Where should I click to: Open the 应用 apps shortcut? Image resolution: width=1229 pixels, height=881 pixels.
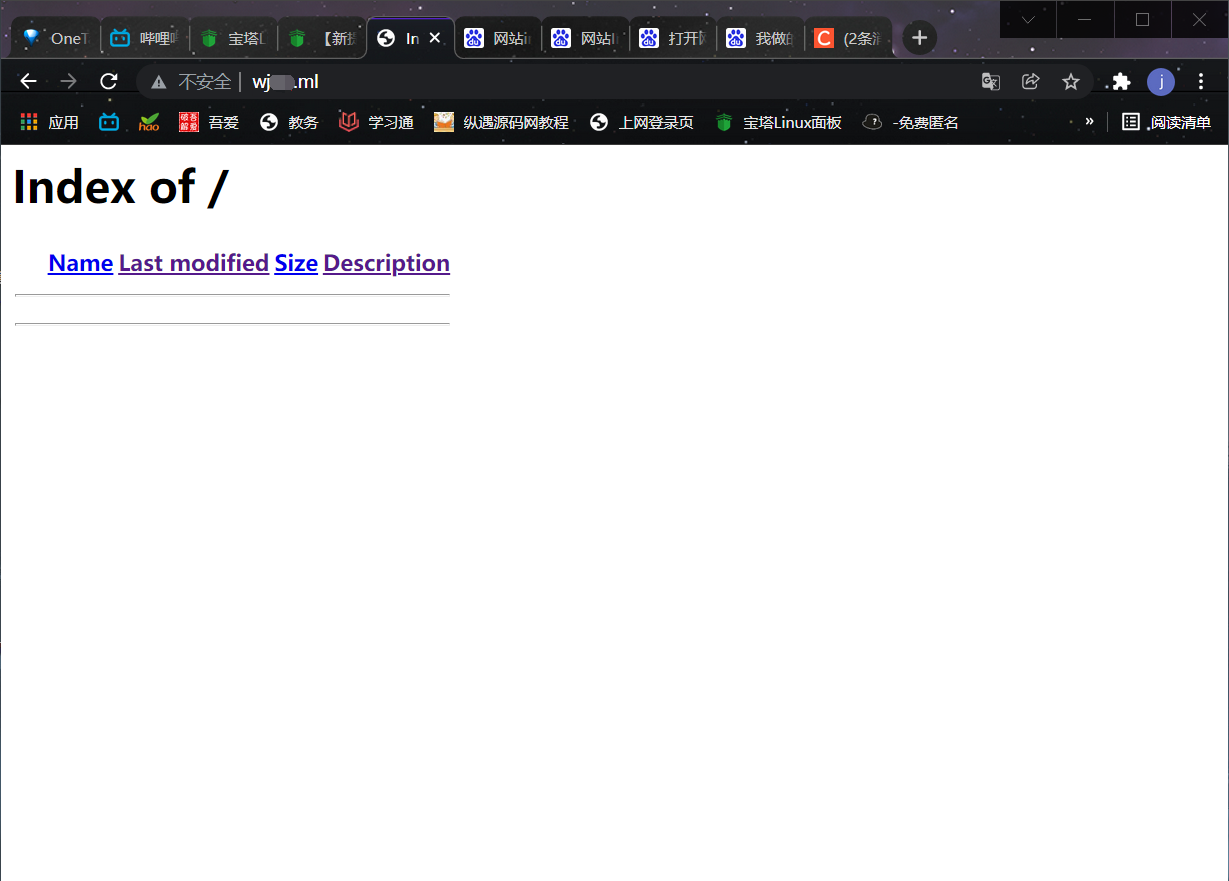click(49, 122)
